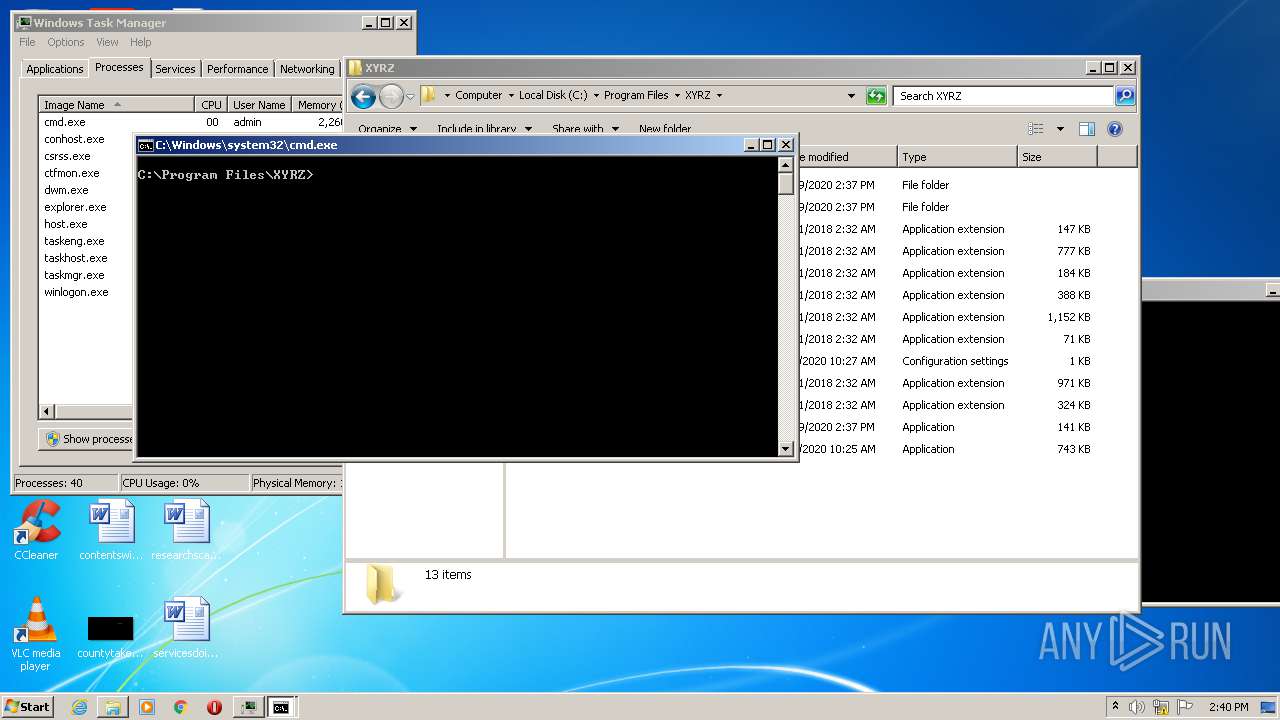Sort by Size column header
Viewport: 1280px width, 720px height.
click(1057, 157)
